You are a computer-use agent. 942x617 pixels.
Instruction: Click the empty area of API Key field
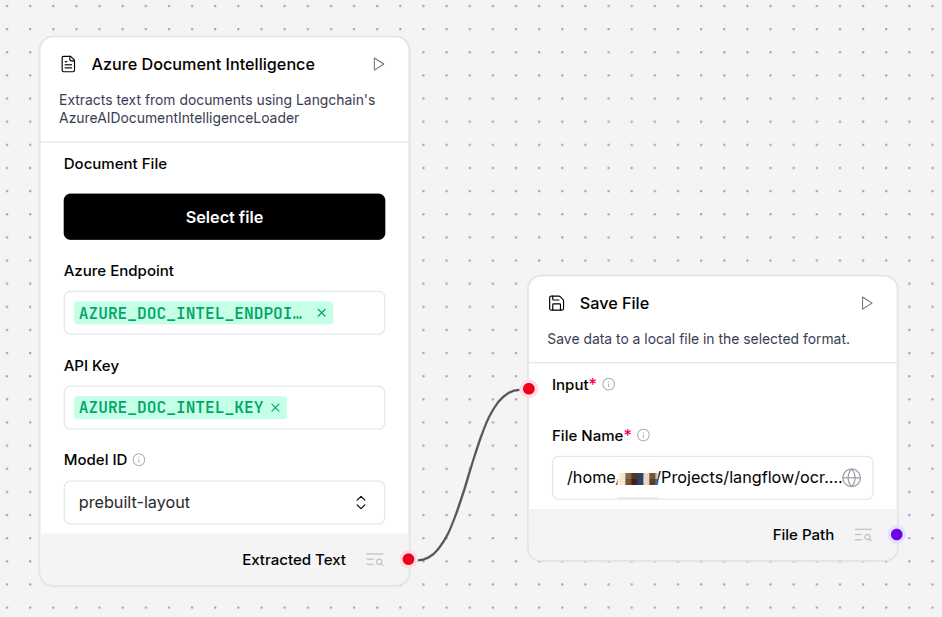(335, 408)
